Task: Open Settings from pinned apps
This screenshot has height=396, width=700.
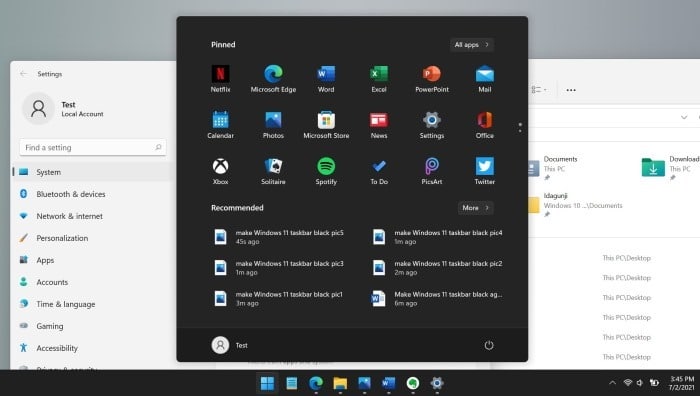Action: click(x=432, y=125)
